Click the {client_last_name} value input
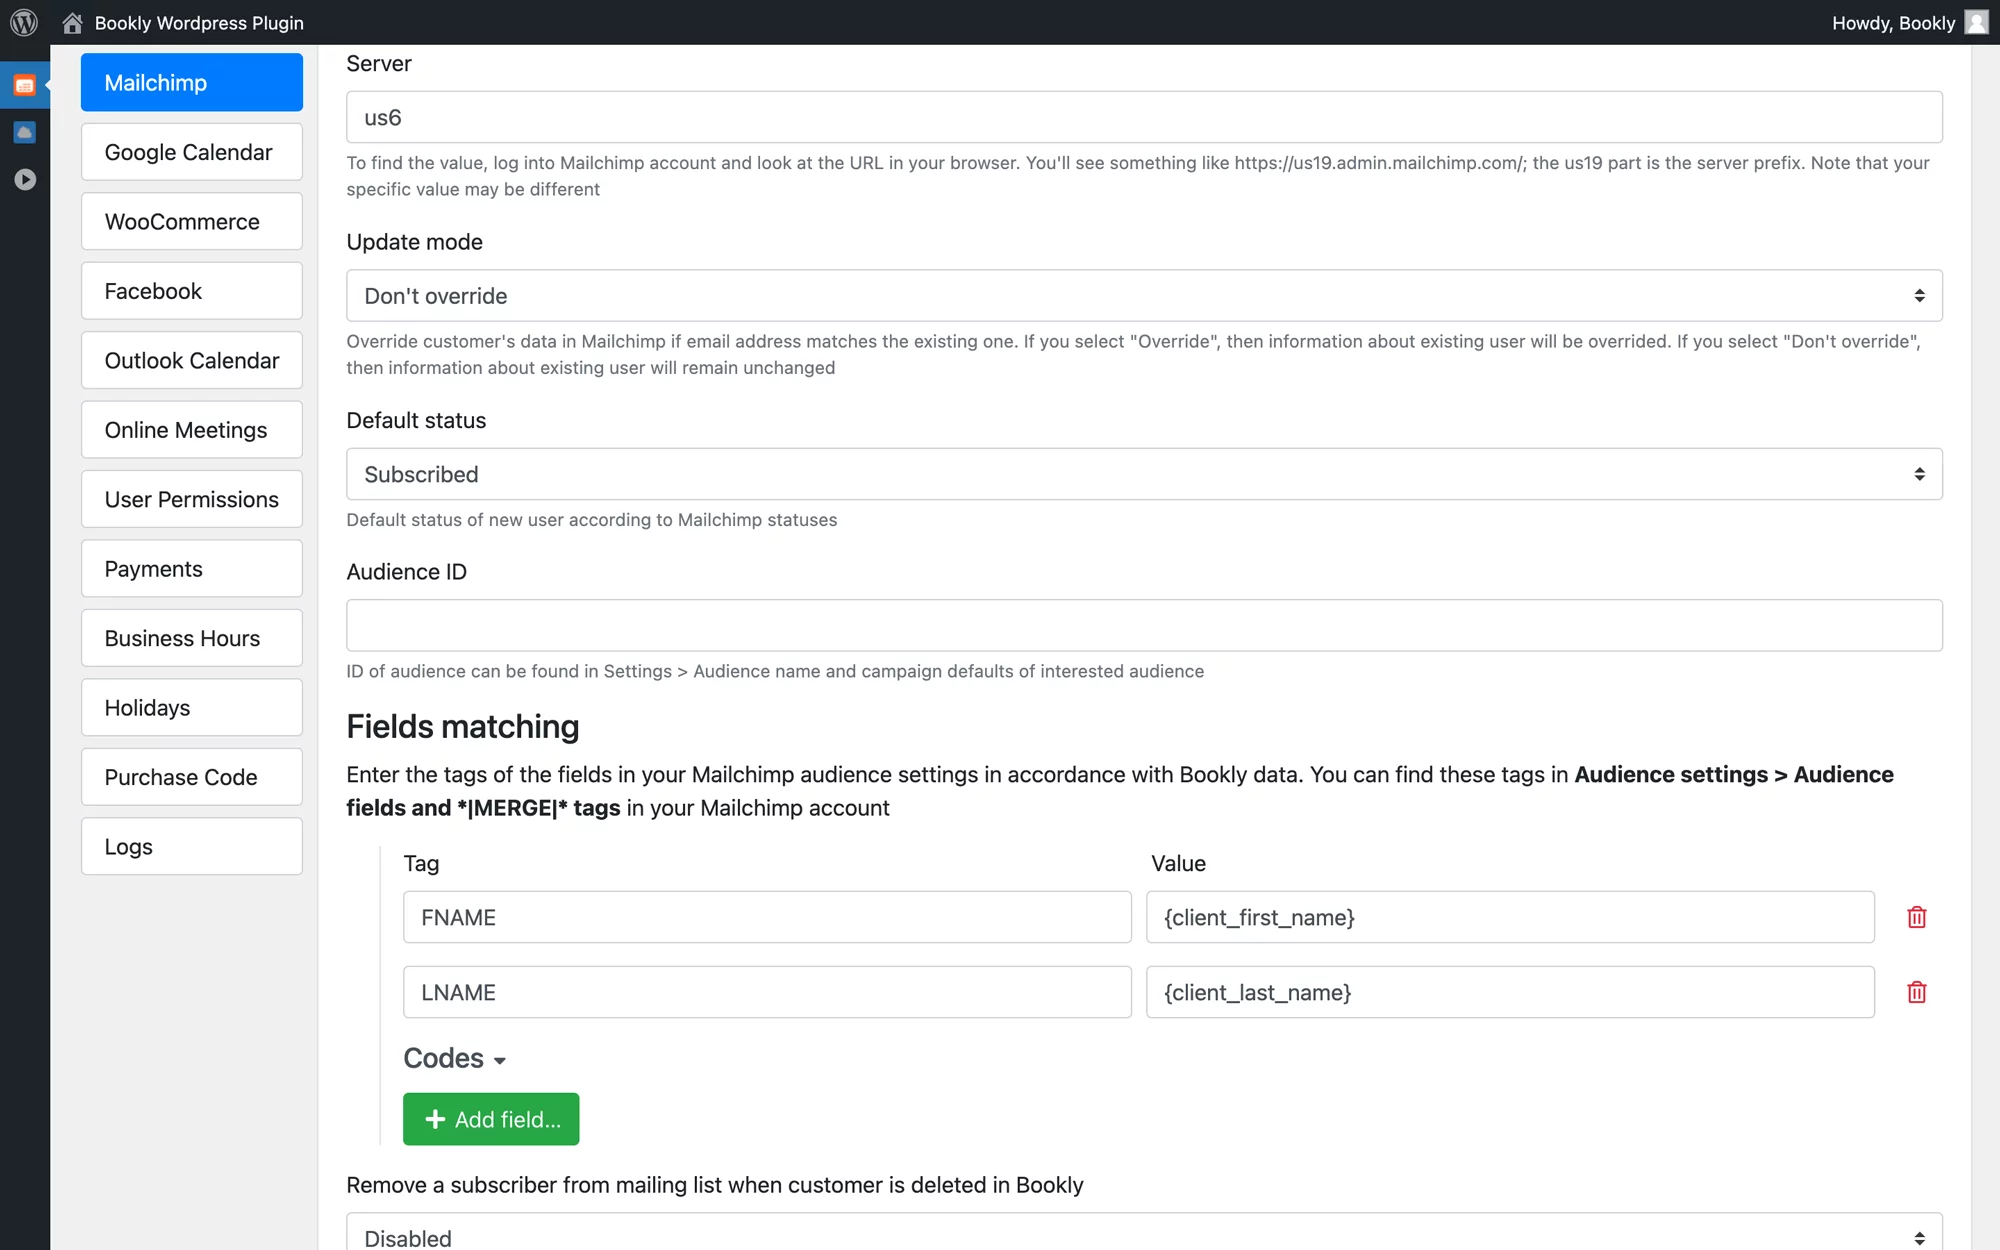Image resolution: width=2000 pixels, height=1250 pixels. pos(1510,992)
